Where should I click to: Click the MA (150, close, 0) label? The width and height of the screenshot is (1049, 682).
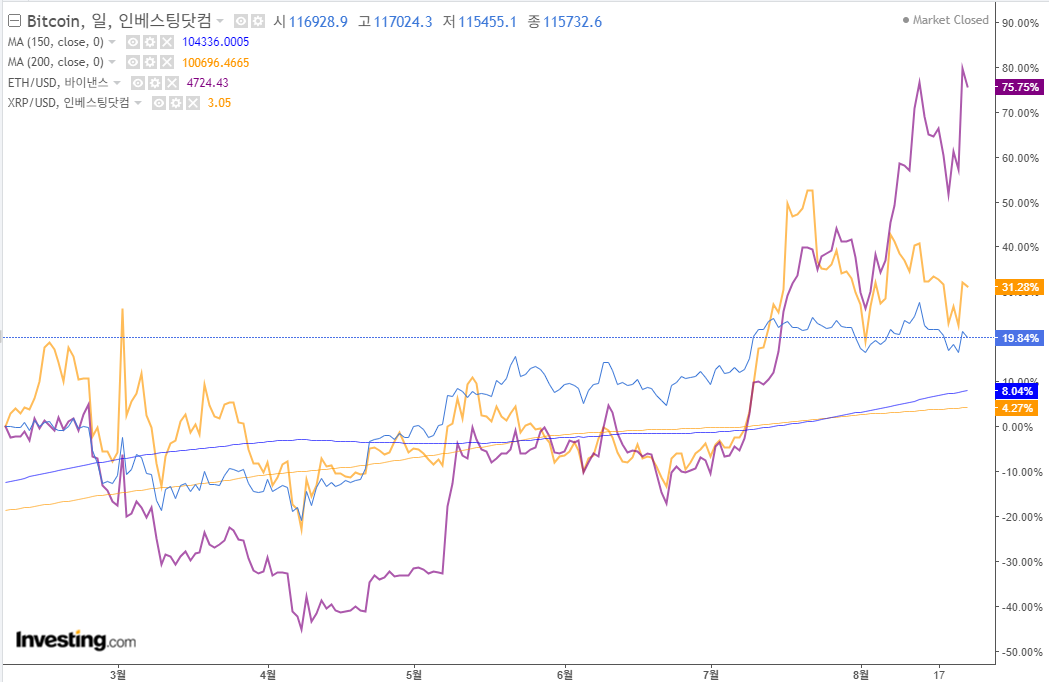coord(56,42)
